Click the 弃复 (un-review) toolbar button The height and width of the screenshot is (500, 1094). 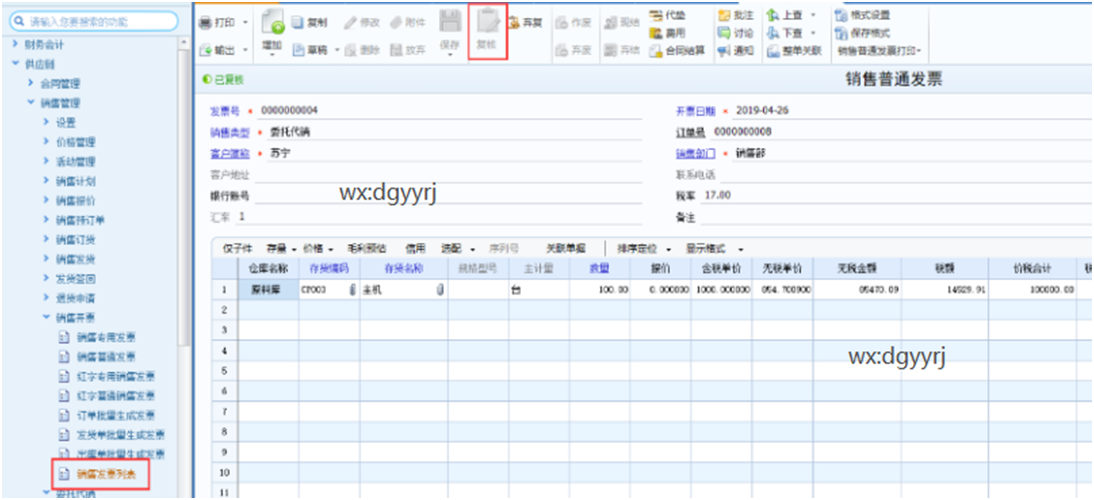click(527, 22)
